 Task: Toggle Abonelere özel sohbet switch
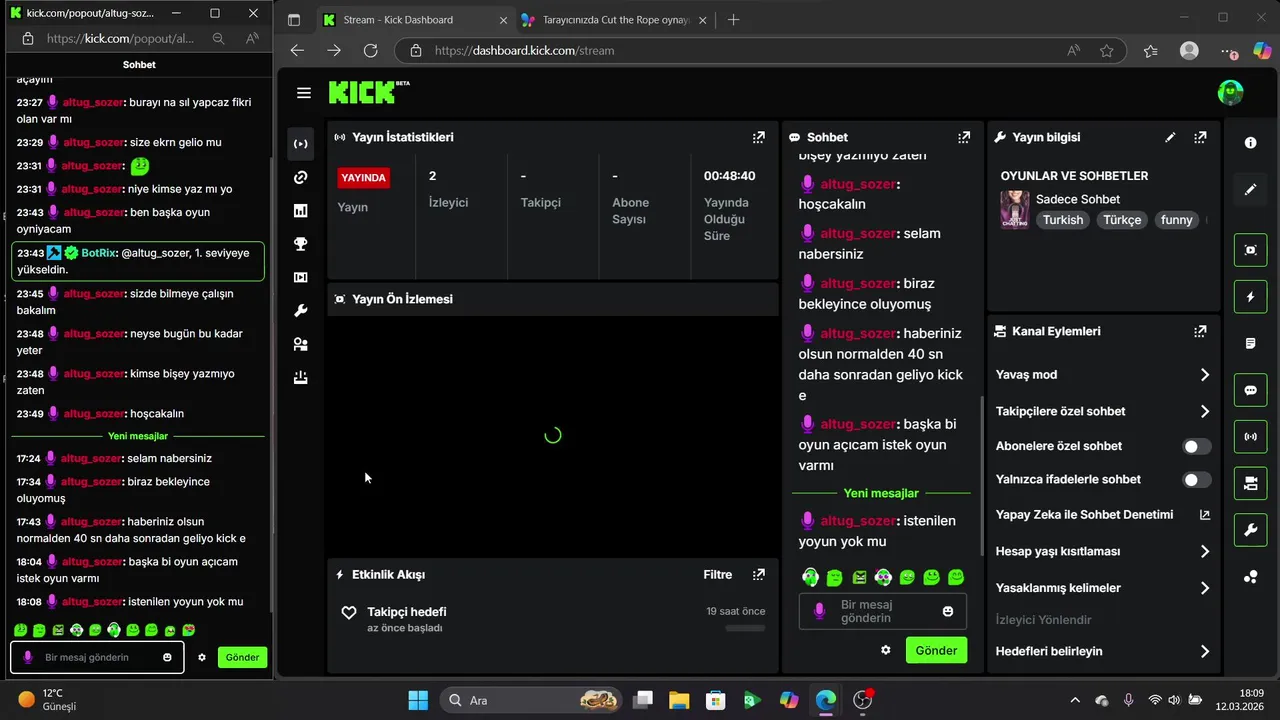coord(1197,446)
